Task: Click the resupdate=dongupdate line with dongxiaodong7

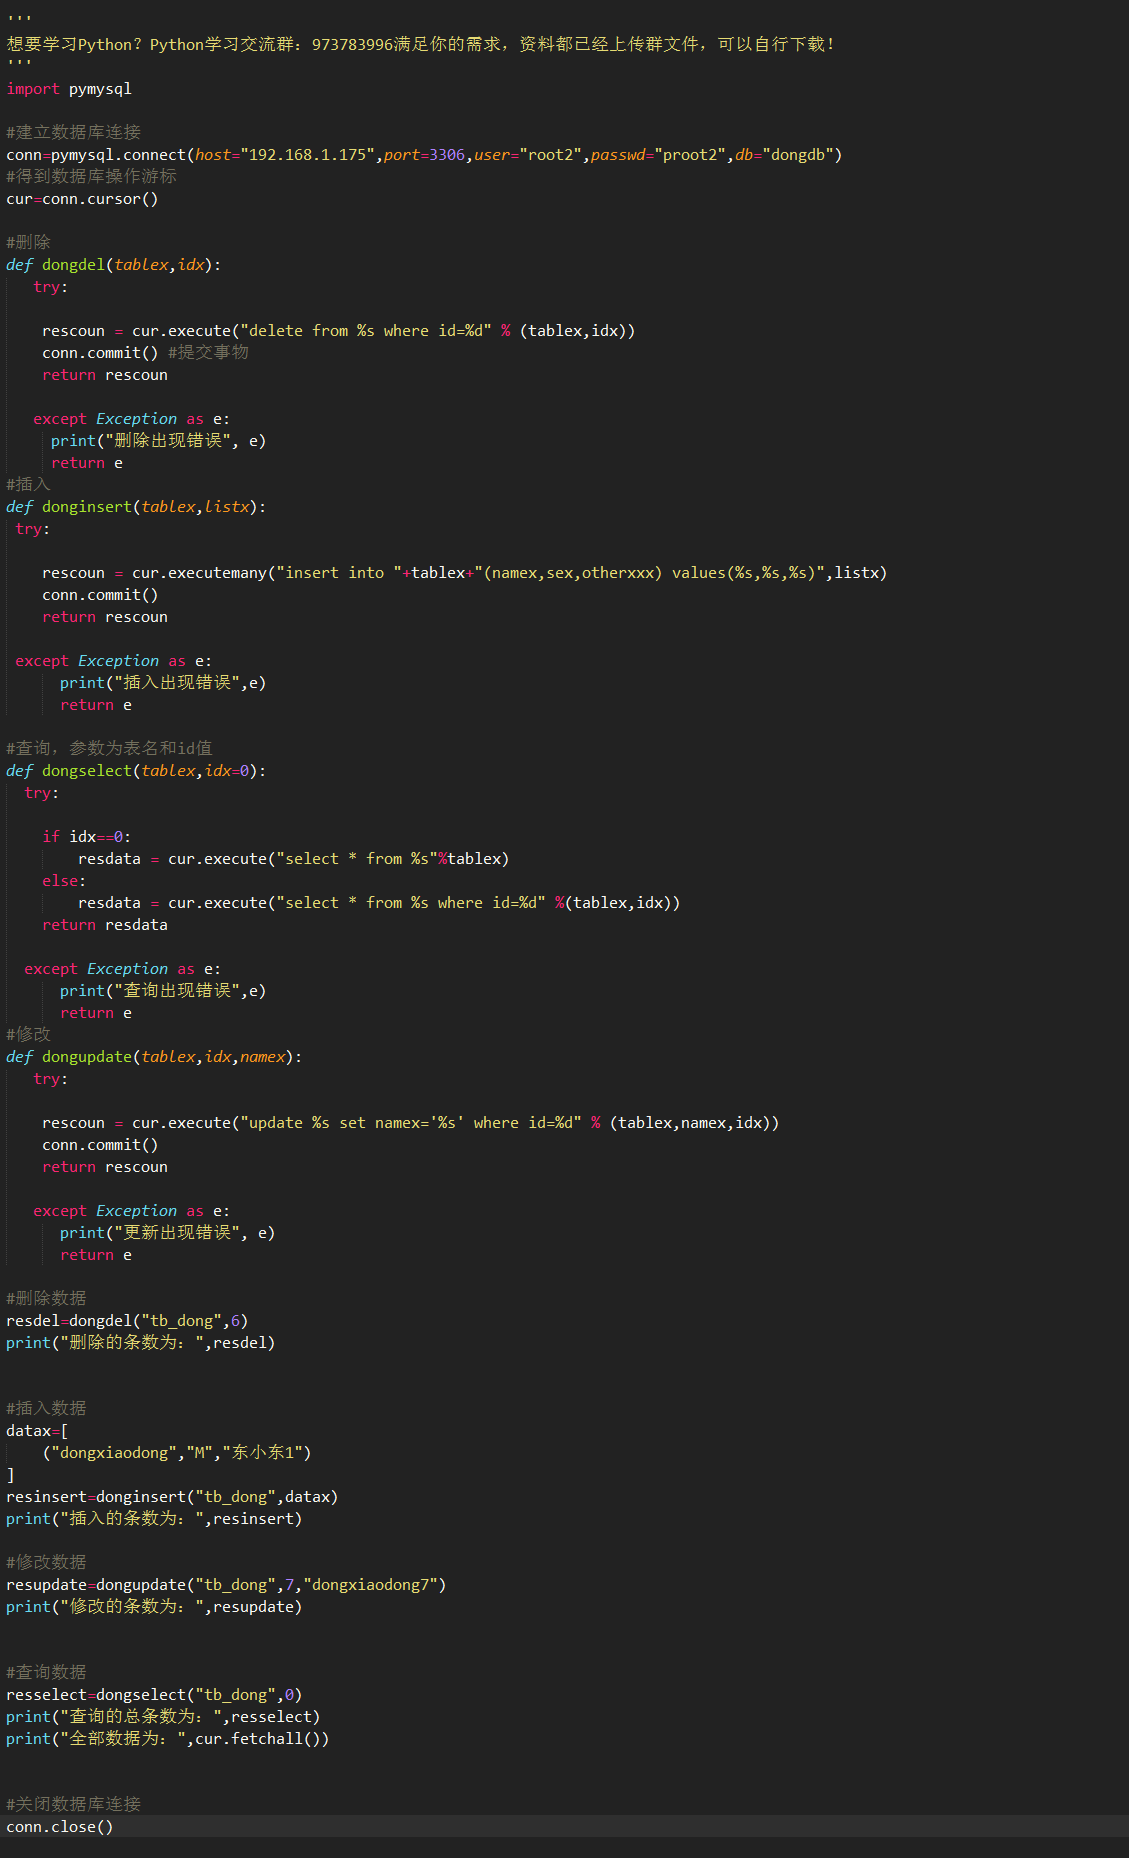Action: [x=226, y=1585]
